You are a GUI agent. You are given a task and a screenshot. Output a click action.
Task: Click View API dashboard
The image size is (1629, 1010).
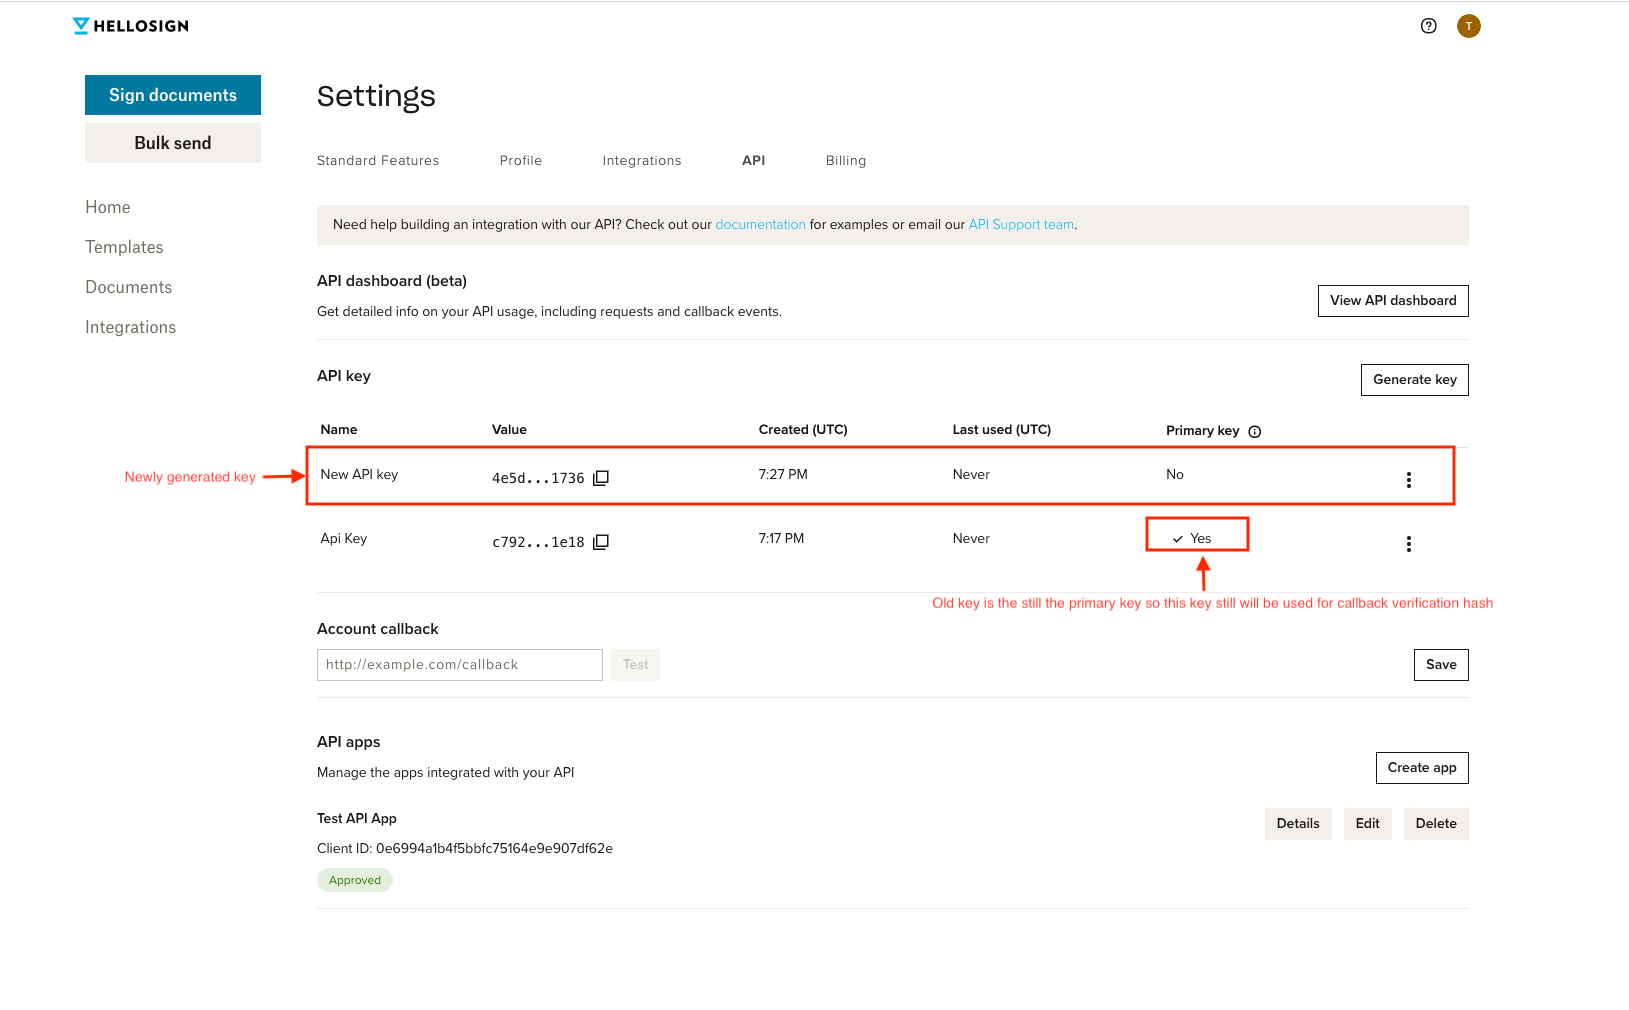click(1392, 300)
